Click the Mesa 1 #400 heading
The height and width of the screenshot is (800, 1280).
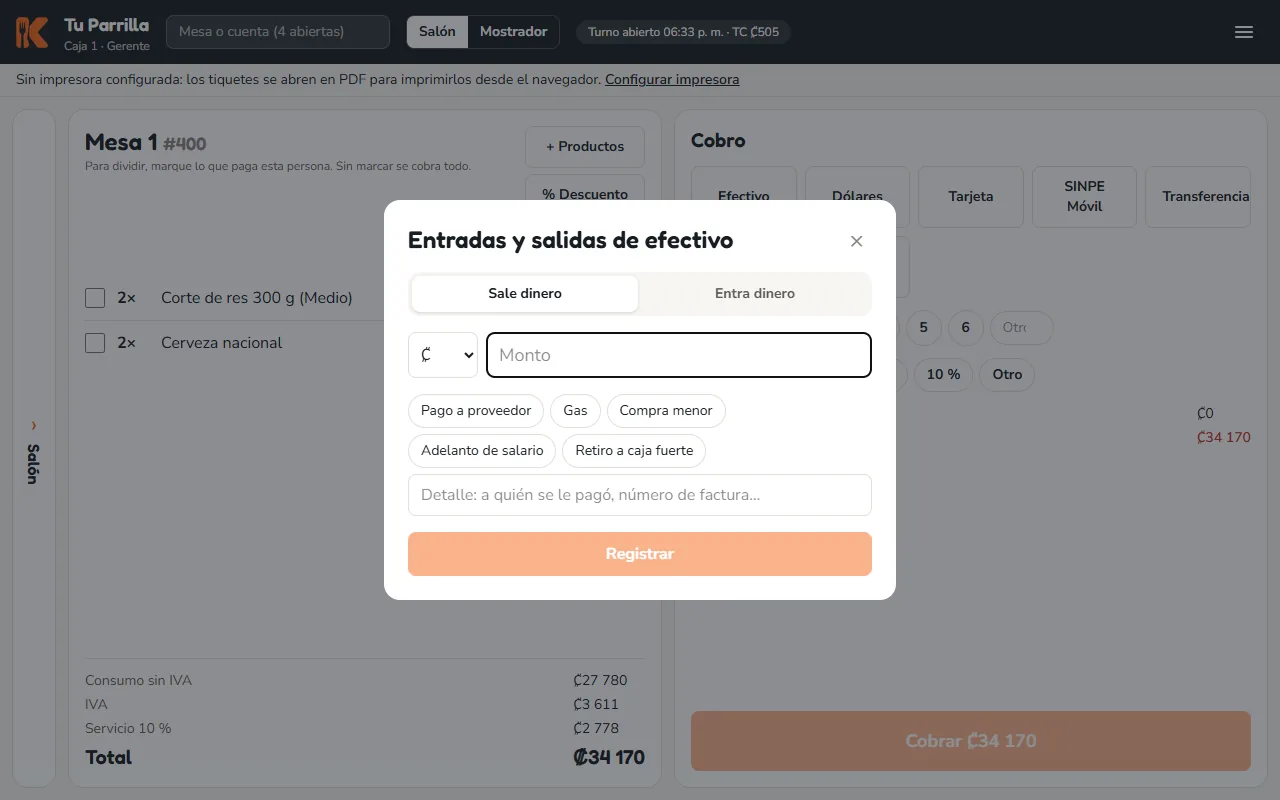[x=146, y=143]
